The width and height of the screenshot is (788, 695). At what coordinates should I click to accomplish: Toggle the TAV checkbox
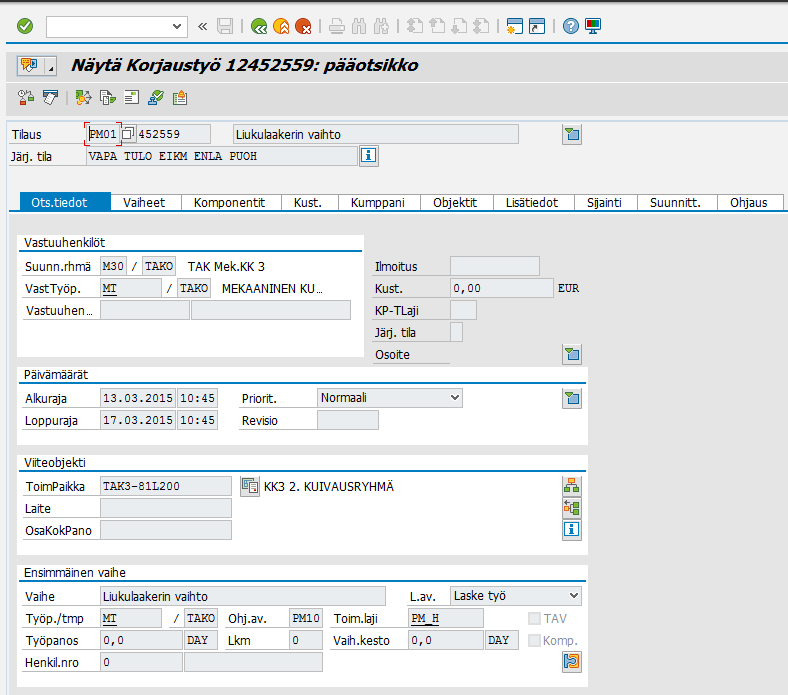click(534, 619)
